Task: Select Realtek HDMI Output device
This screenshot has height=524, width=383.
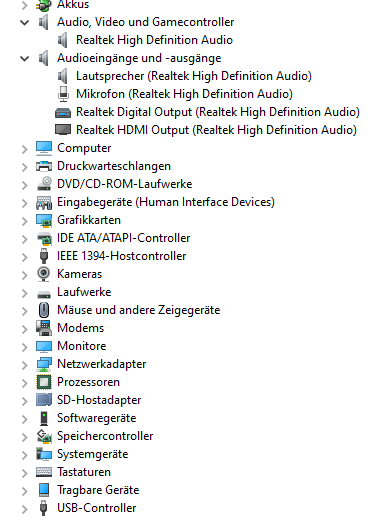Action: [x=216, y=130]
